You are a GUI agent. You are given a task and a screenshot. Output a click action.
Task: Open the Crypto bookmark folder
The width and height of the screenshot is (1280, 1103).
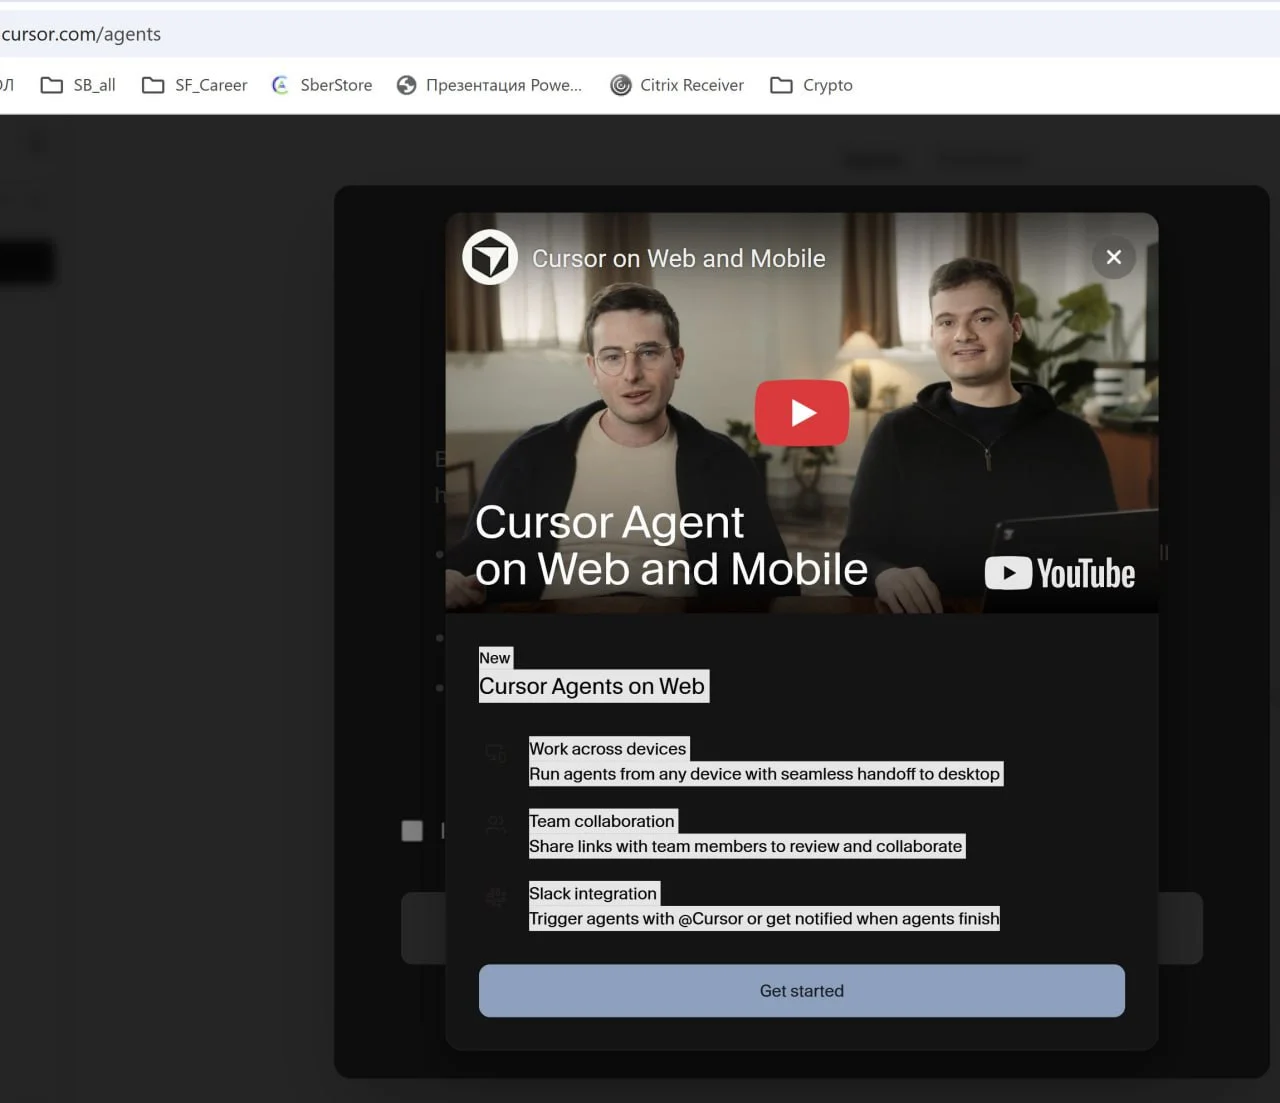[x=811, y=85]
